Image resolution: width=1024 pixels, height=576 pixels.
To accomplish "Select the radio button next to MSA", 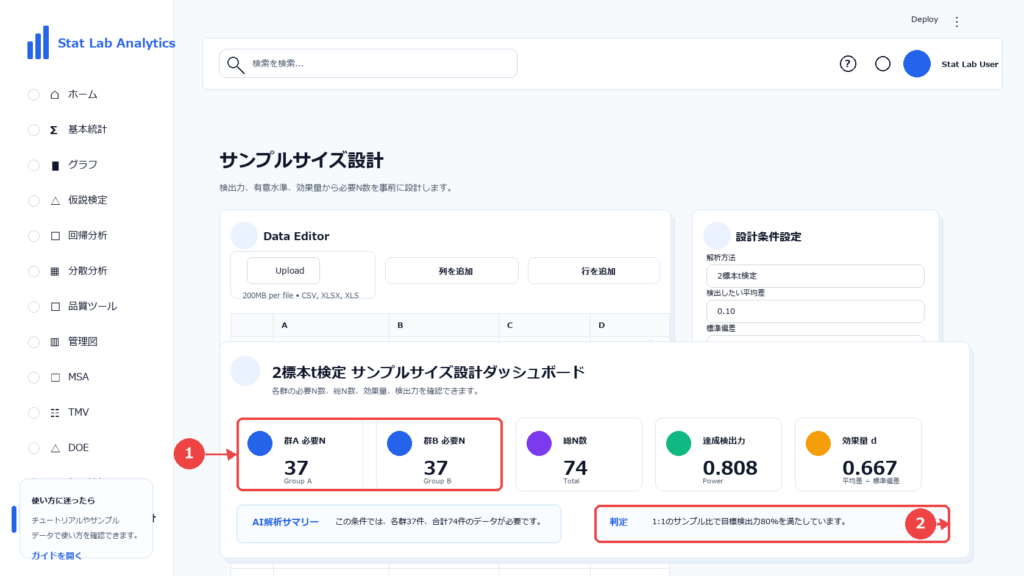I will pyautogui.click(x=34, y=377).
